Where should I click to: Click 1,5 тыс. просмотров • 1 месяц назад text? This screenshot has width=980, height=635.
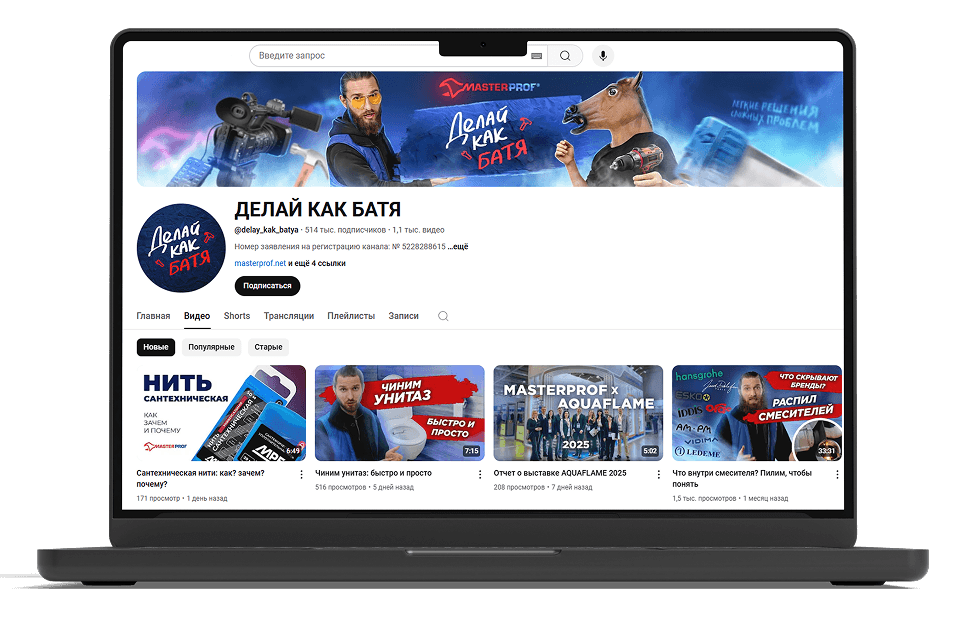pyautogui.click(x=730, y=499)
